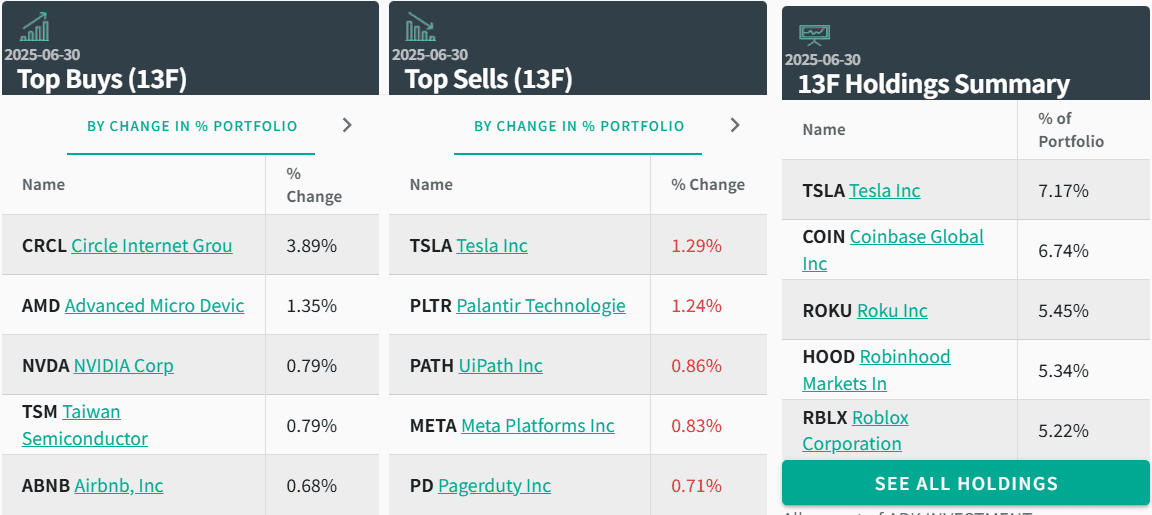
Task: Click the See All Holdings button
Action: pos(966,483)
